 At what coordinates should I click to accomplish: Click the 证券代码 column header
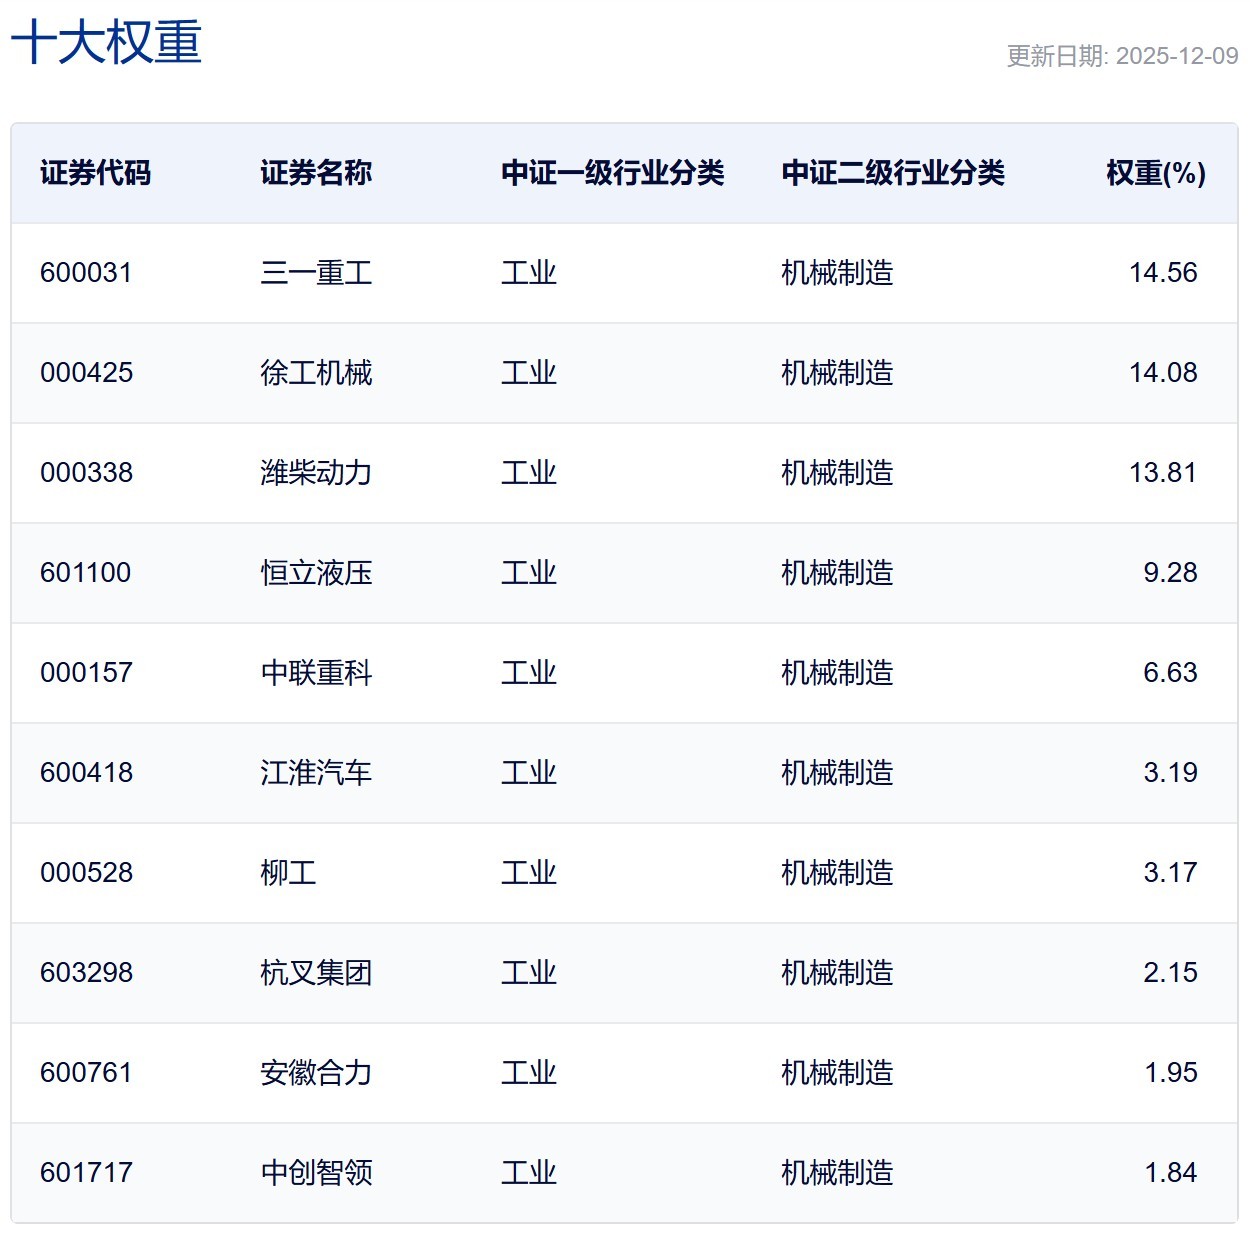[95, 173]
